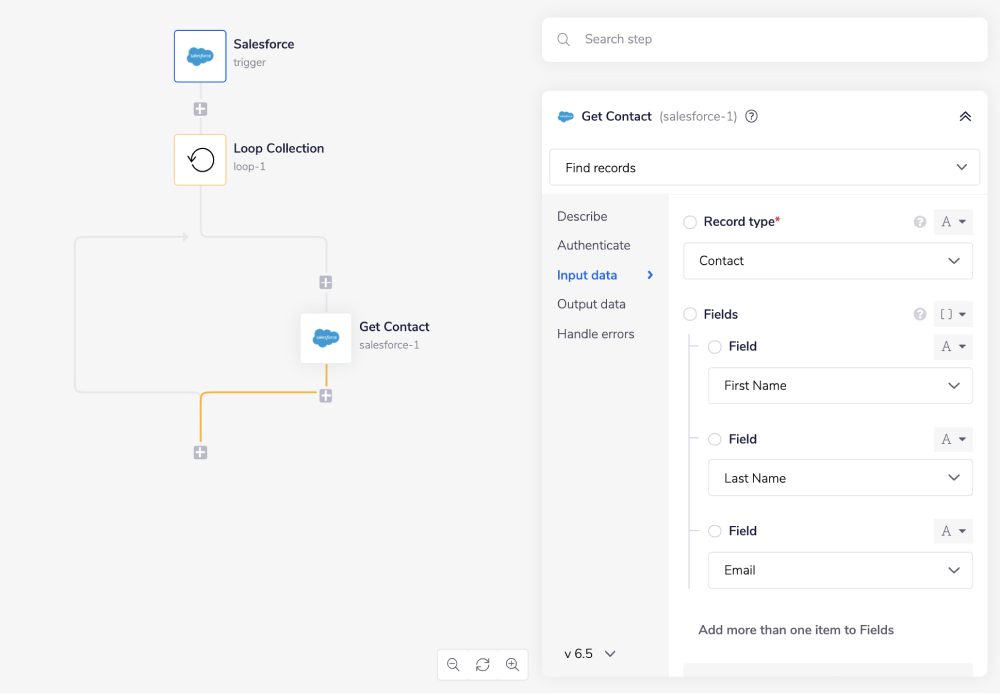
Task: Open the Email field dropdown
Action: pyautogui.click(x=840, y=570)
